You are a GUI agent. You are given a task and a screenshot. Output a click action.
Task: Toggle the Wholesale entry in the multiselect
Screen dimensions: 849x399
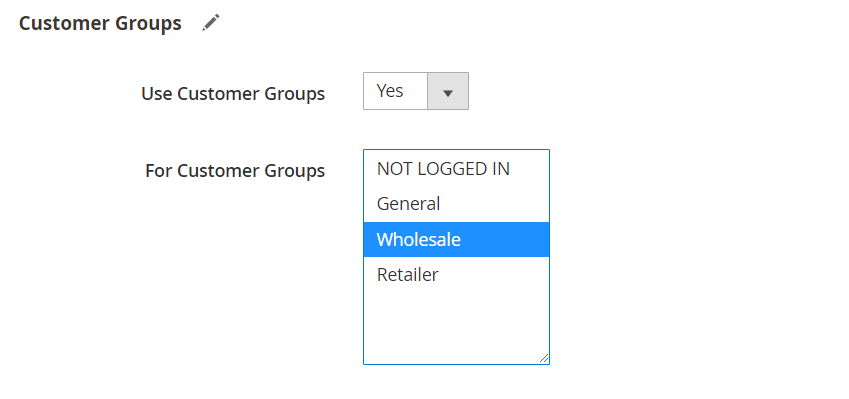tap(456, 239)
